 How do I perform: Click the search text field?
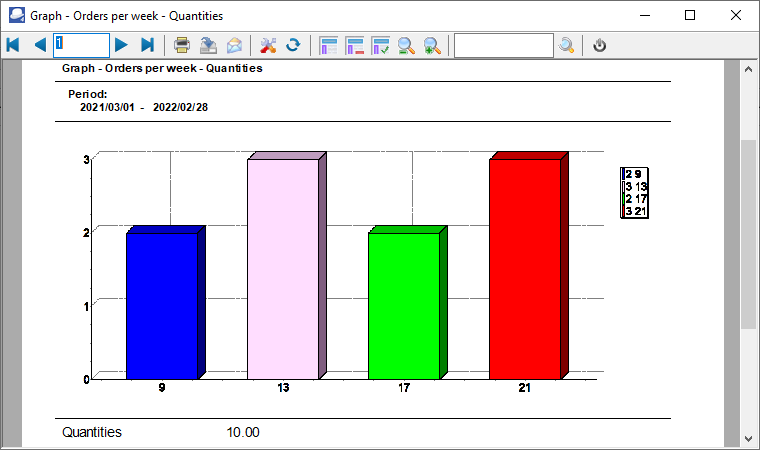(504, 46)
